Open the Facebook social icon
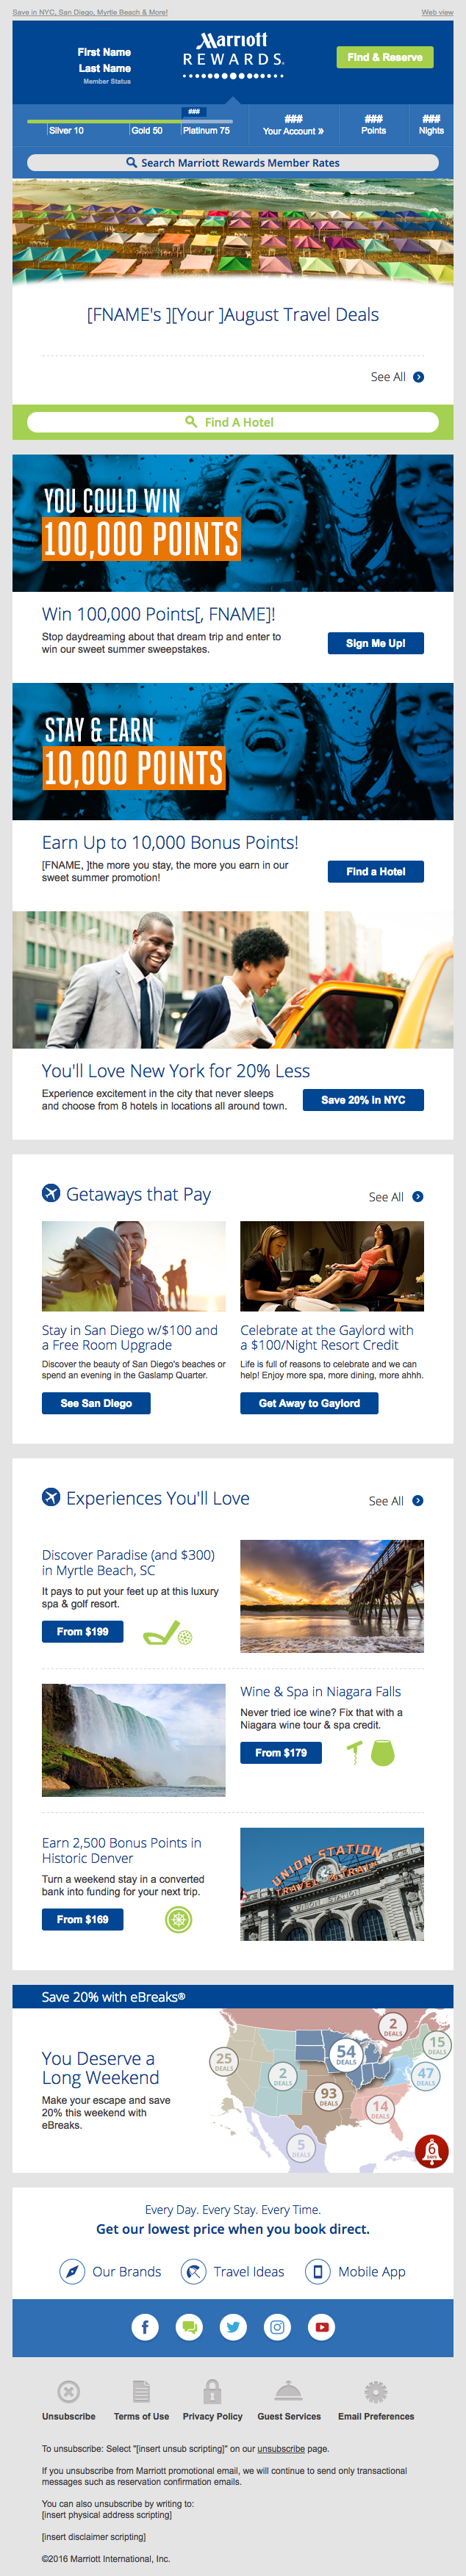 click(145, 2327)
